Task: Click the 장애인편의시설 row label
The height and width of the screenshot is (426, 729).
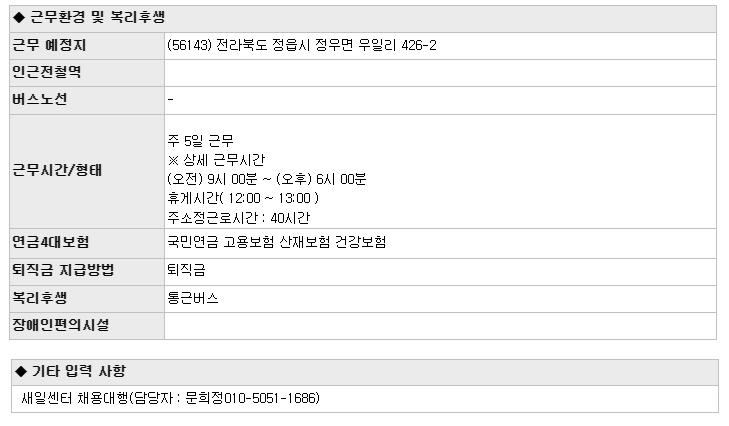Action: (x=60, y=325)
